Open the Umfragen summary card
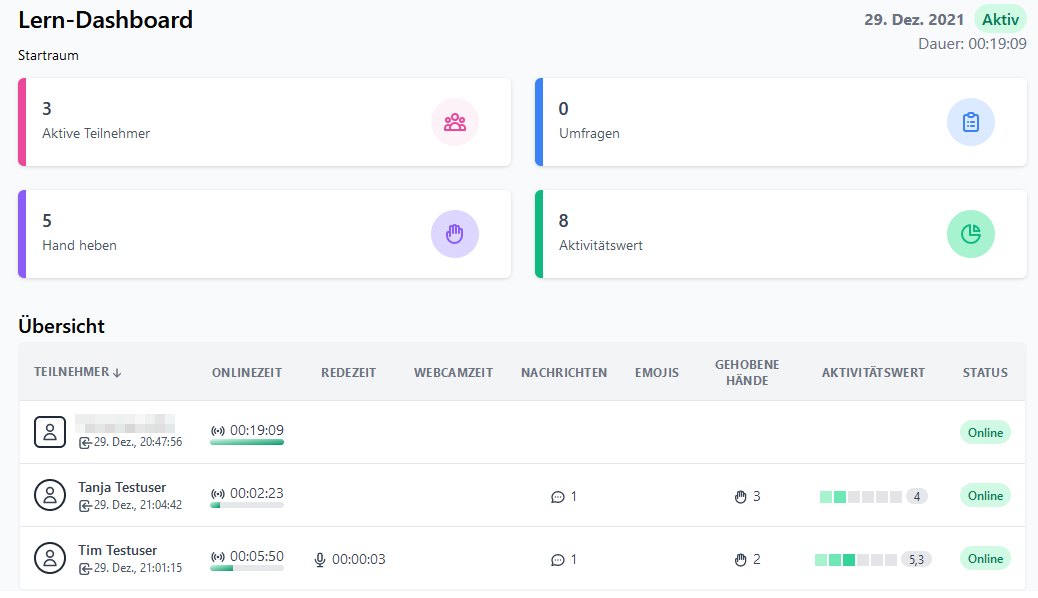Screen dimensions: 1038x598 coord(780,122)
